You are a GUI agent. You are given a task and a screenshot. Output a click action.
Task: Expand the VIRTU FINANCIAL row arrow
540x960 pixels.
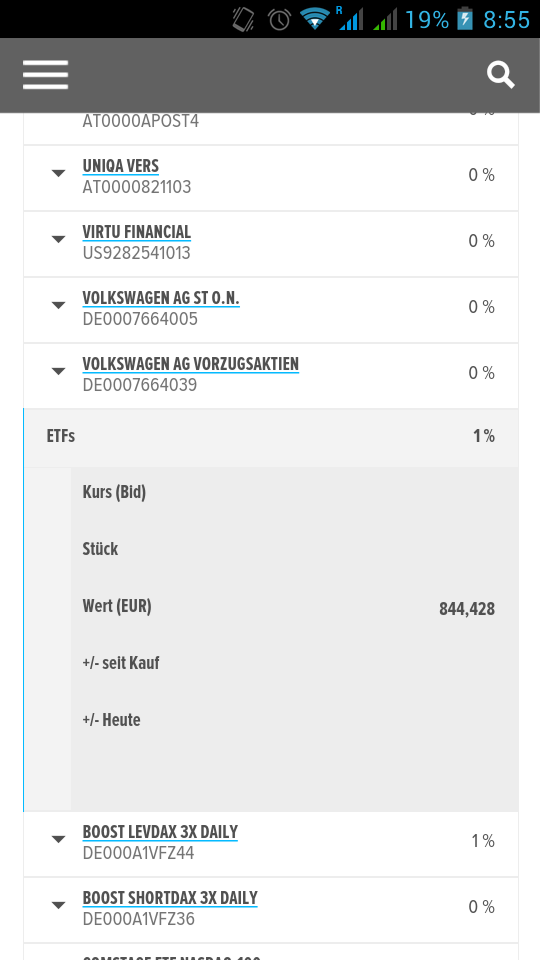(x=58, y=239)
